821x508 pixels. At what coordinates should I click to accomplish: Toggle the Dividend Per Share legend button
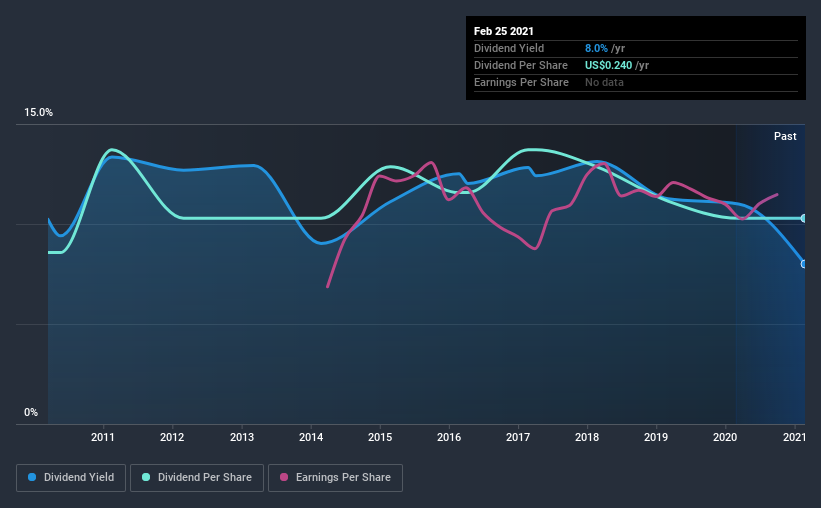point(197,478)
